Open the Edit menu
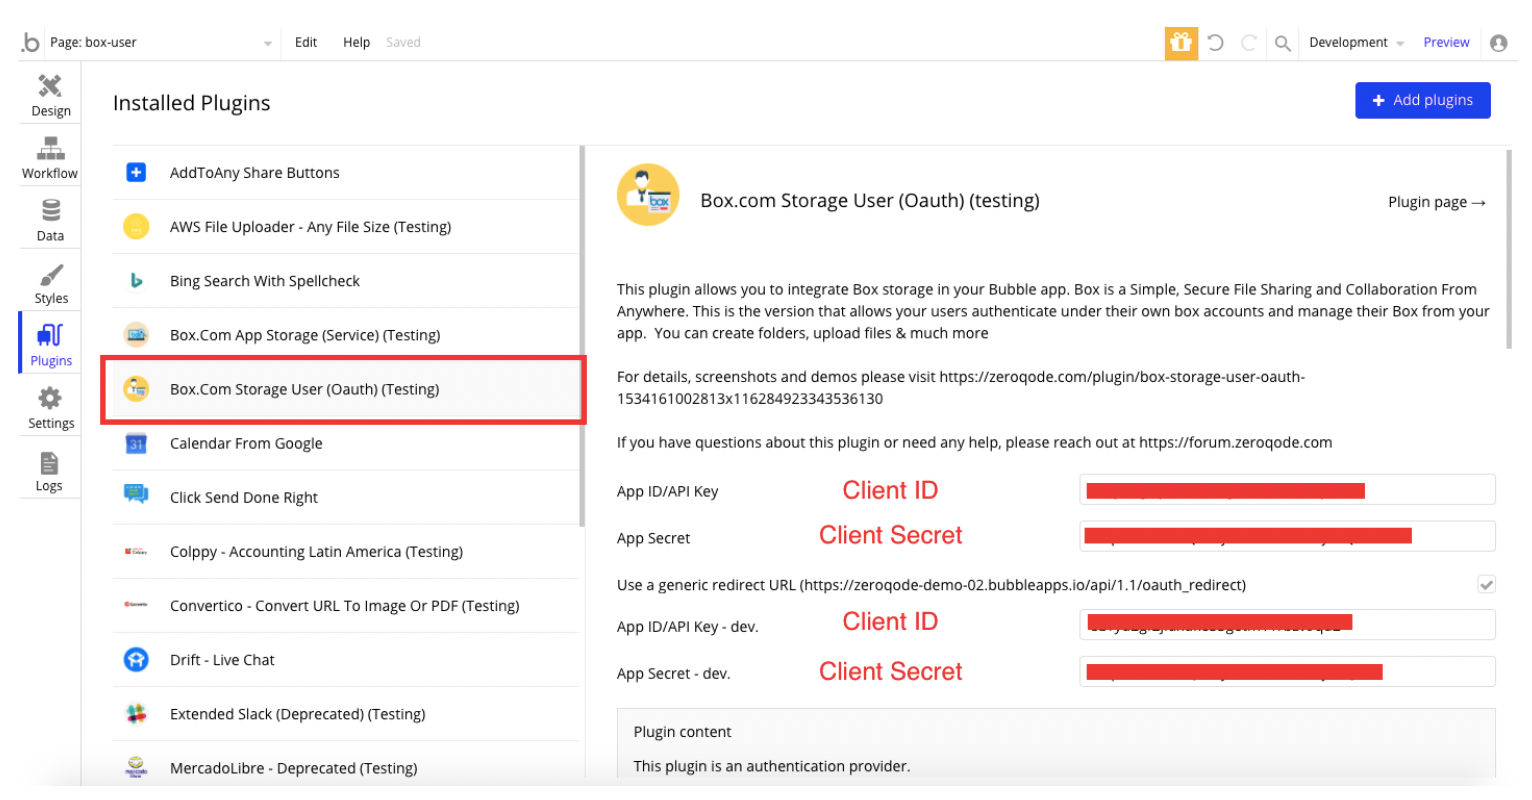Viewport: 1532px width, 800px height. click(x=306, y=42)
